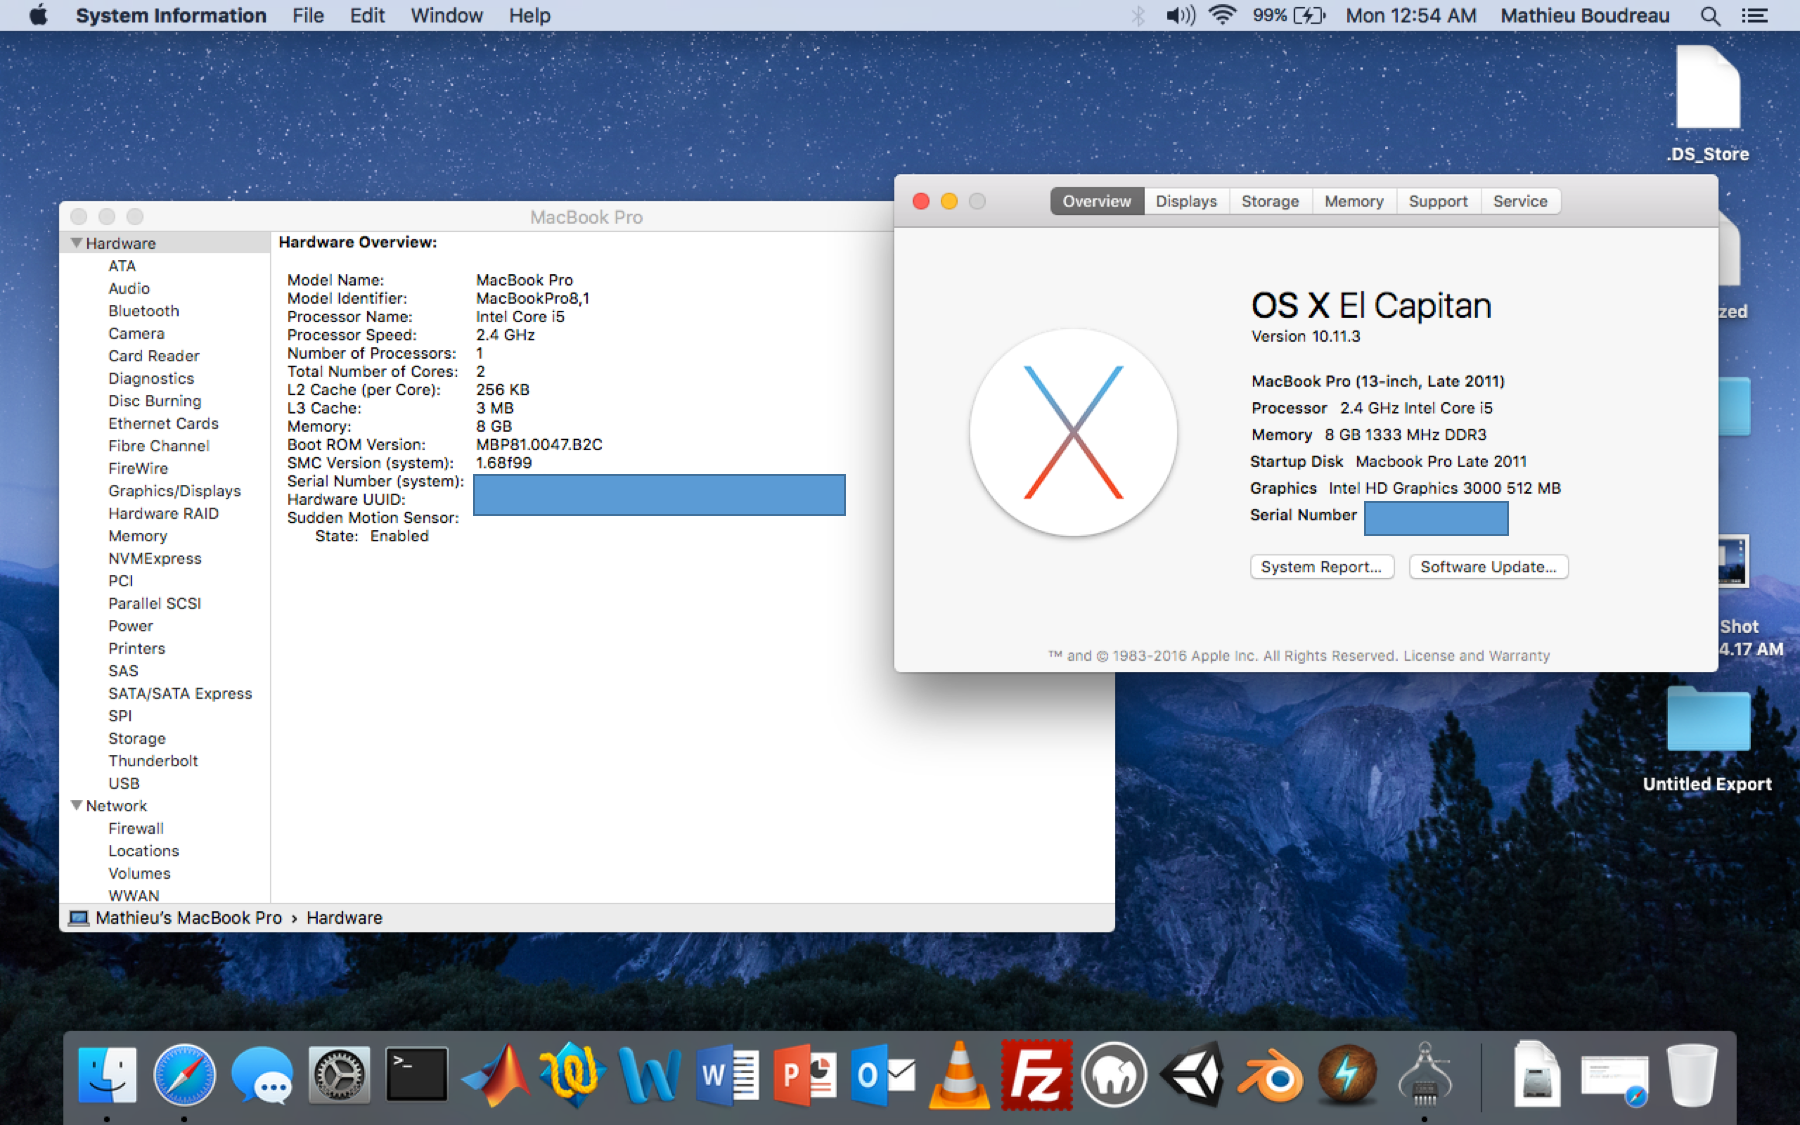Launch Safari from the Dock
Viewport: 1800px width, 1125px height.
(184, 1075)
